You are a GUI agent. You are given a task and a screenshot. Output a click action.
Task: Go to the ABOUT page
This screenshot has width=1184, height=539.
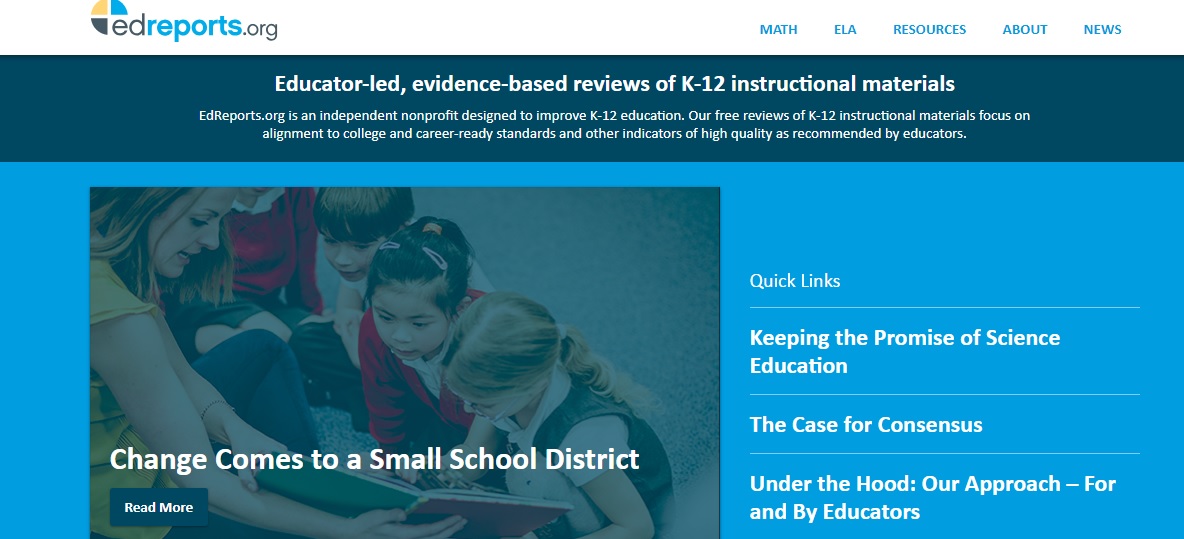click(x=1025, y=29)
